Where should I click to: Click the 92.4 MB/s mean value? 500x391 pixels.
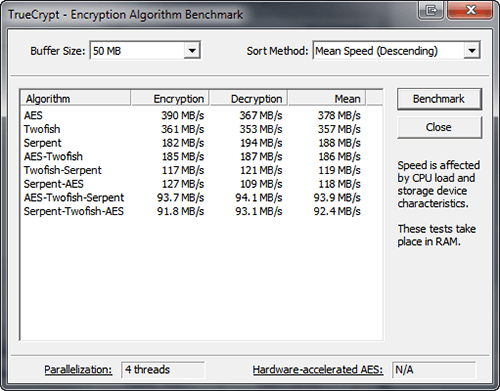(x=337, y=211)
